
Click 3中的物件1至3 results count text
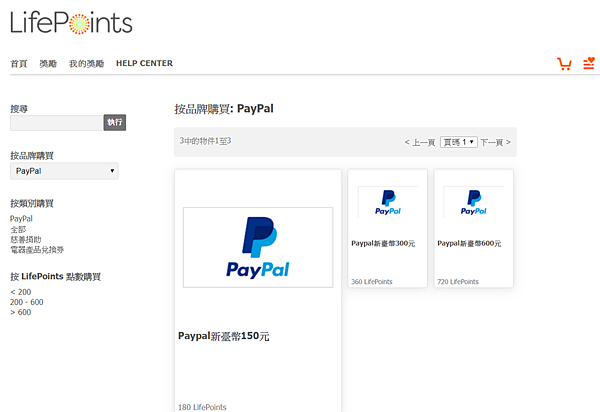[x=205, y=141]
